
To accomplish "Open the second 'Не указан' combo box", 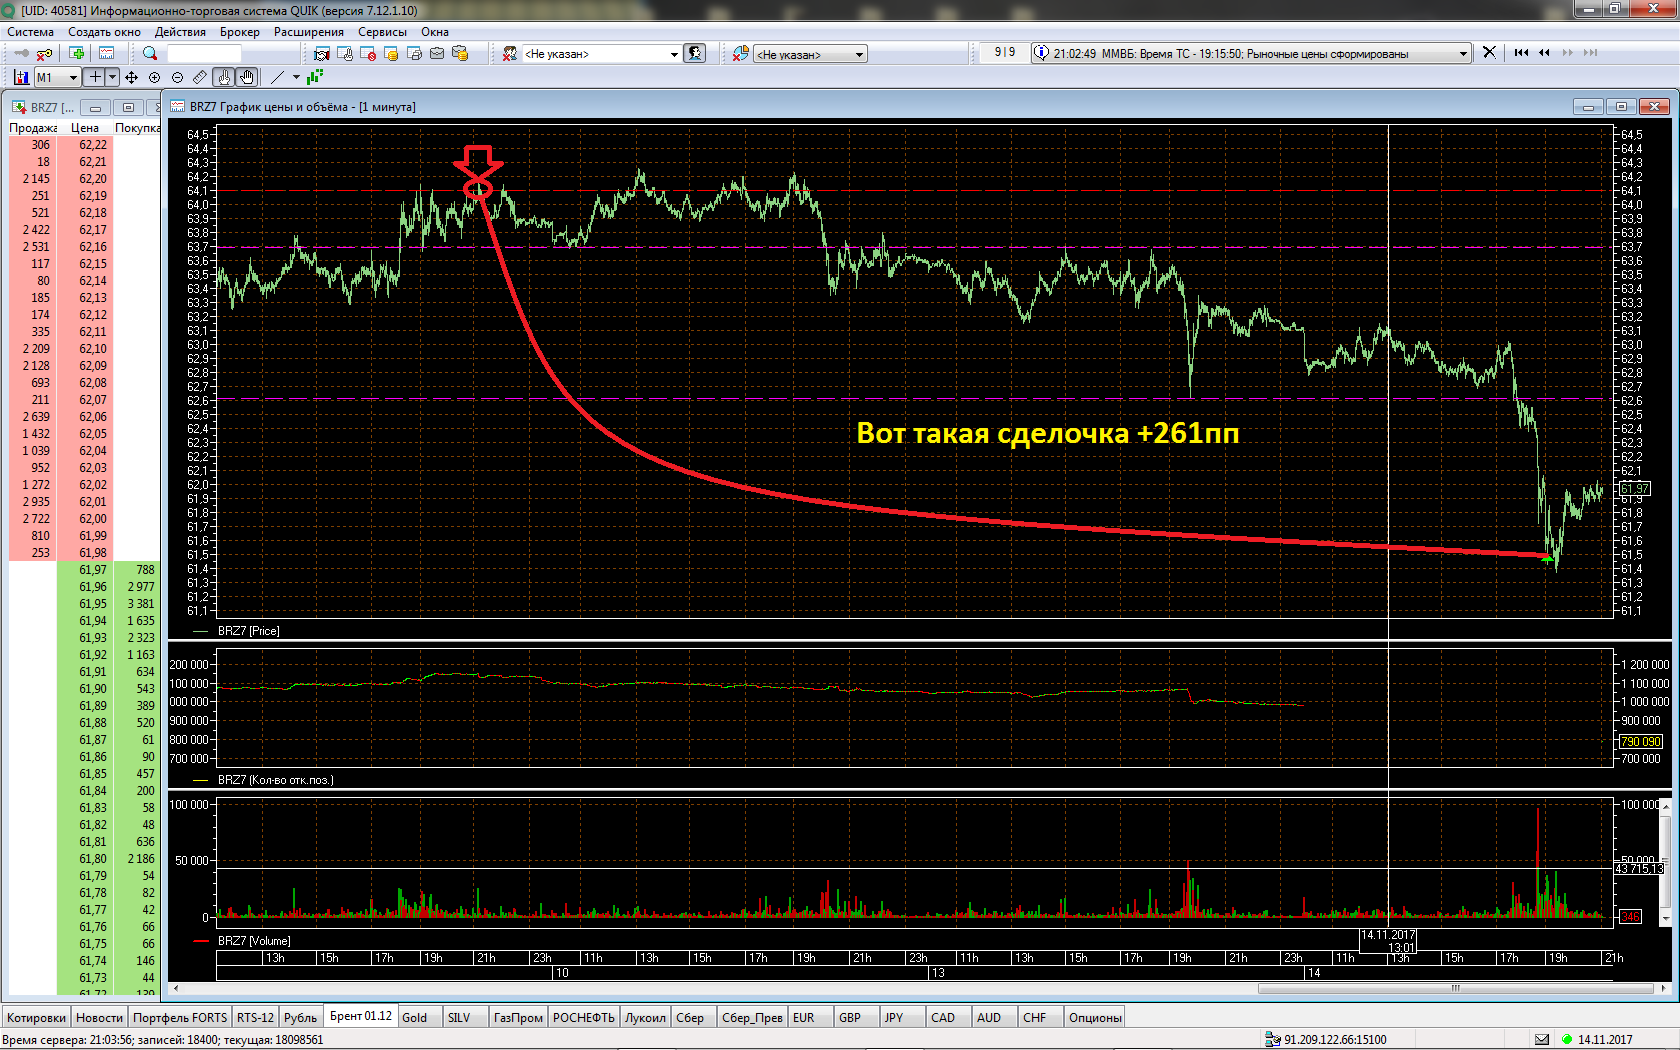I will (811, 54).
